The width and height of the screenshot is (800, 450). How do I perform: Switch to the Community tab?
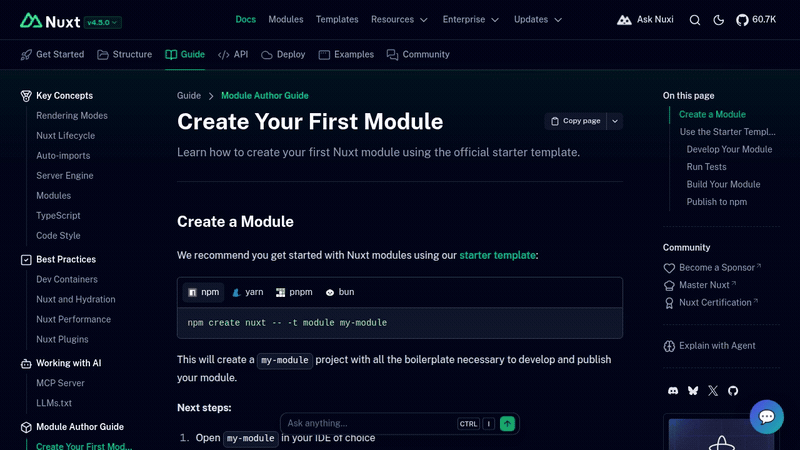pos(418,55)
